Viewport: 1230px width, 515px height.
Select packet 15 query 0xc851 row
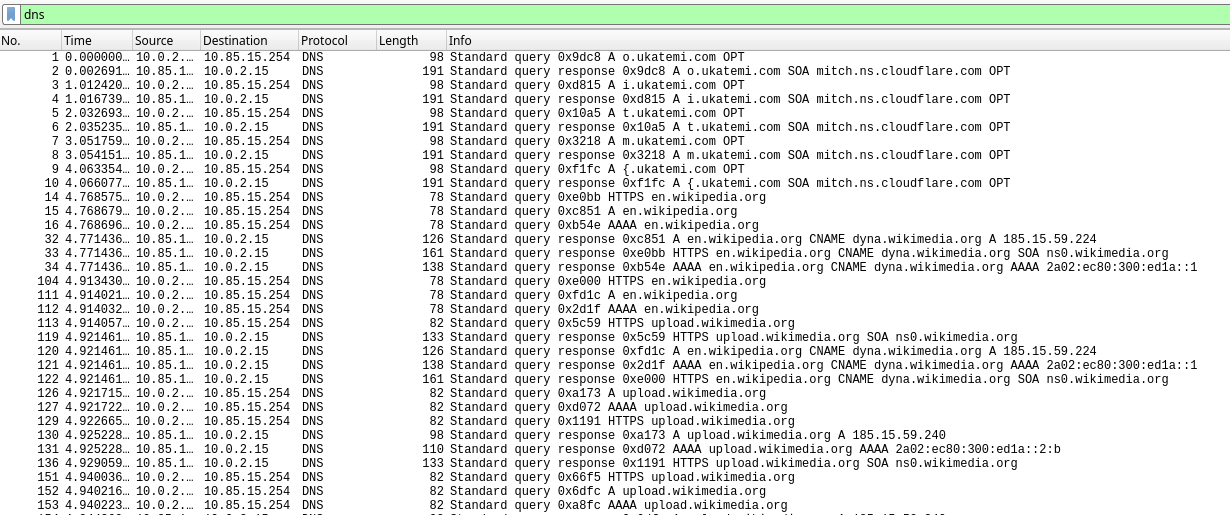coord(615,212)
